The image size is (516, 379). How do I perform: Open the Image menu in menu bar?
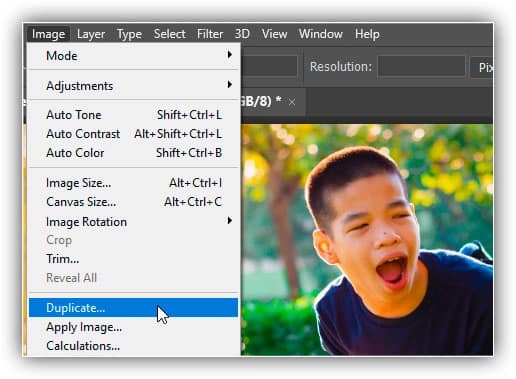(x=48, y=34)
